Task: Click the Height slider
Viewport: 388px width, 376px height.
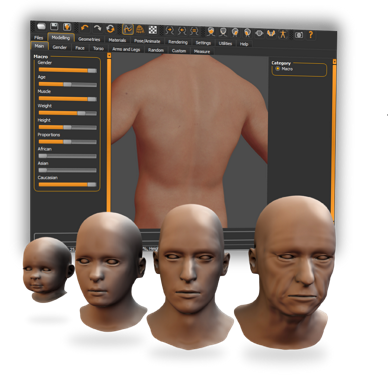Action: coord(68,127)
